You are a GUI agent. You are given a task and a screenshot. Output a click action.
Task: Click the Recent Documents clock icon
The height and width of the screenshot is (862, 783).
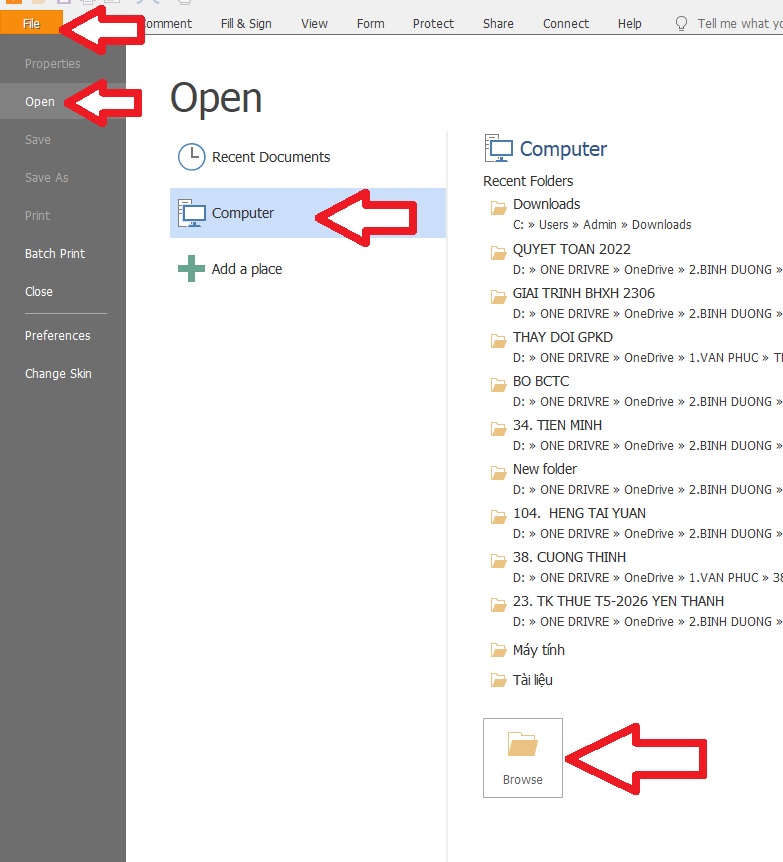191,157
